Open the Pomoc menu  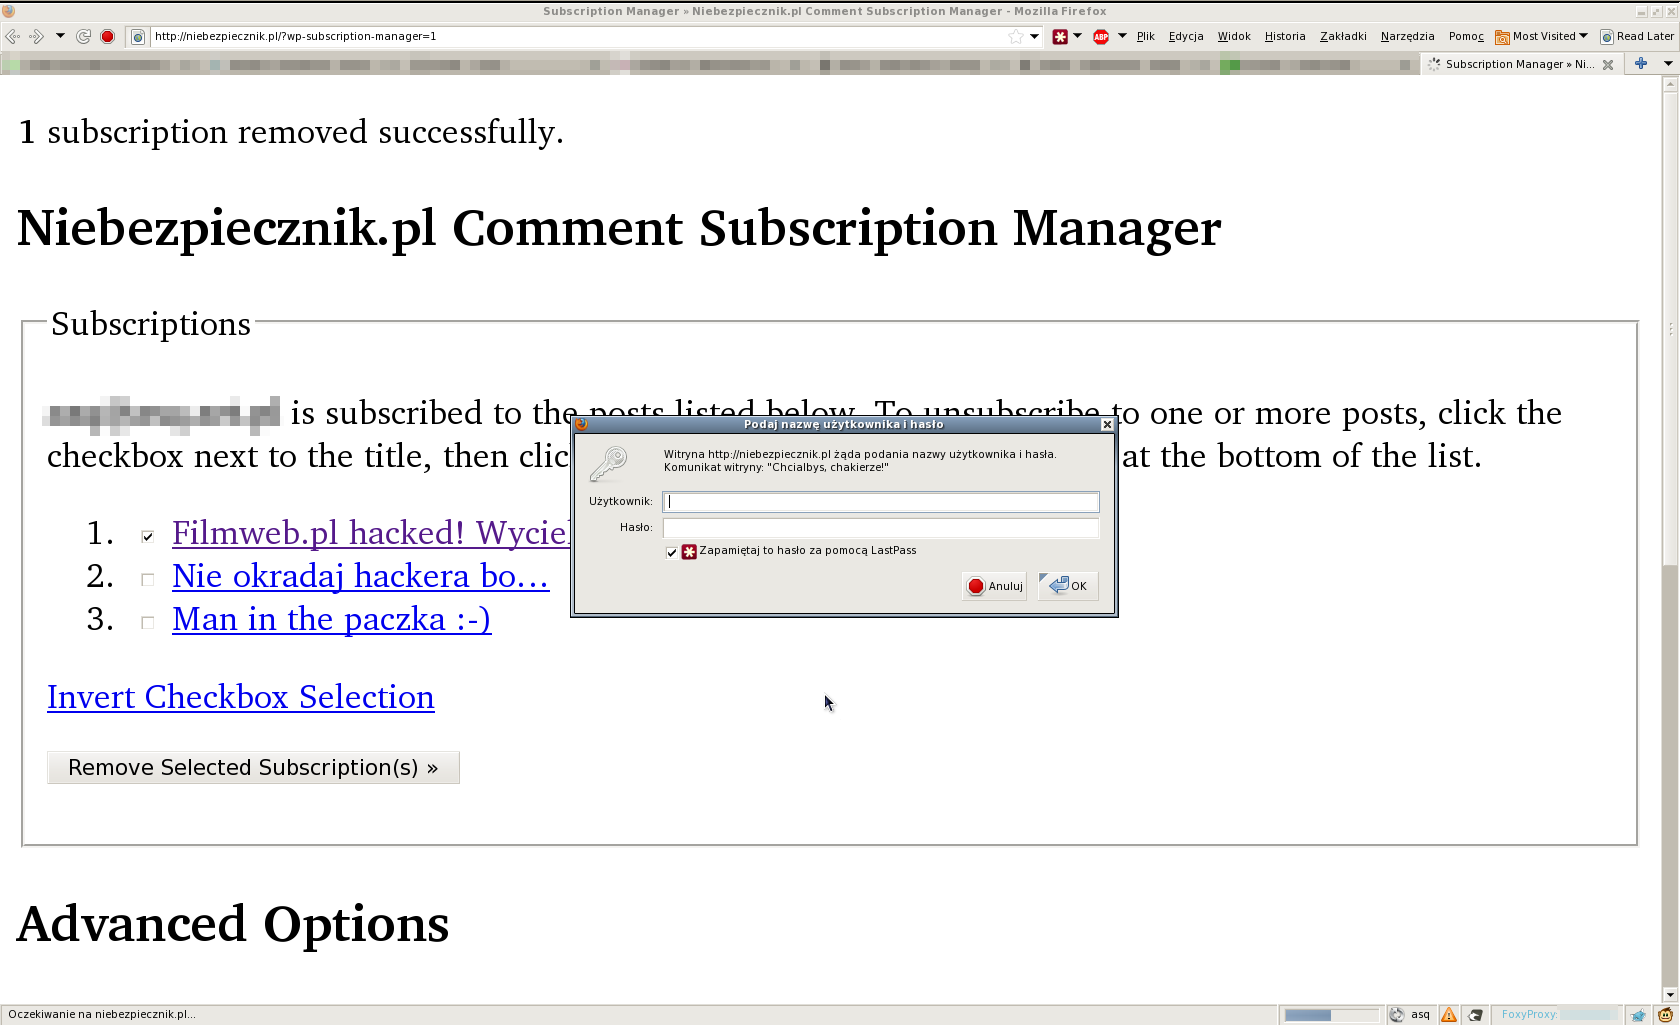click(1466, 36)
